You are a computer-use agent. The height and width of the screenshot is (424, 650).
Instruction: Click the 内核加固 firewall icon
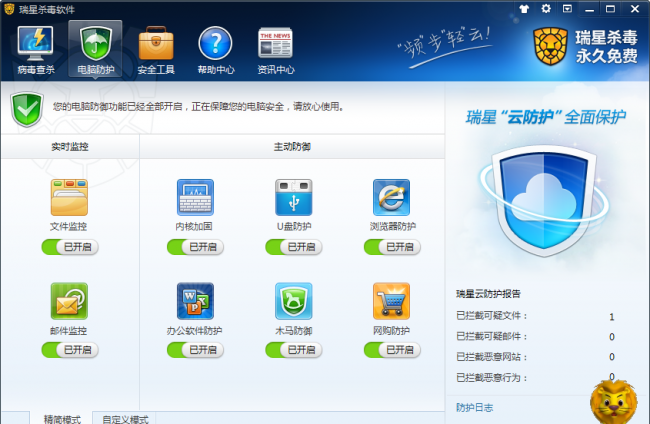(x=195, y=197)
